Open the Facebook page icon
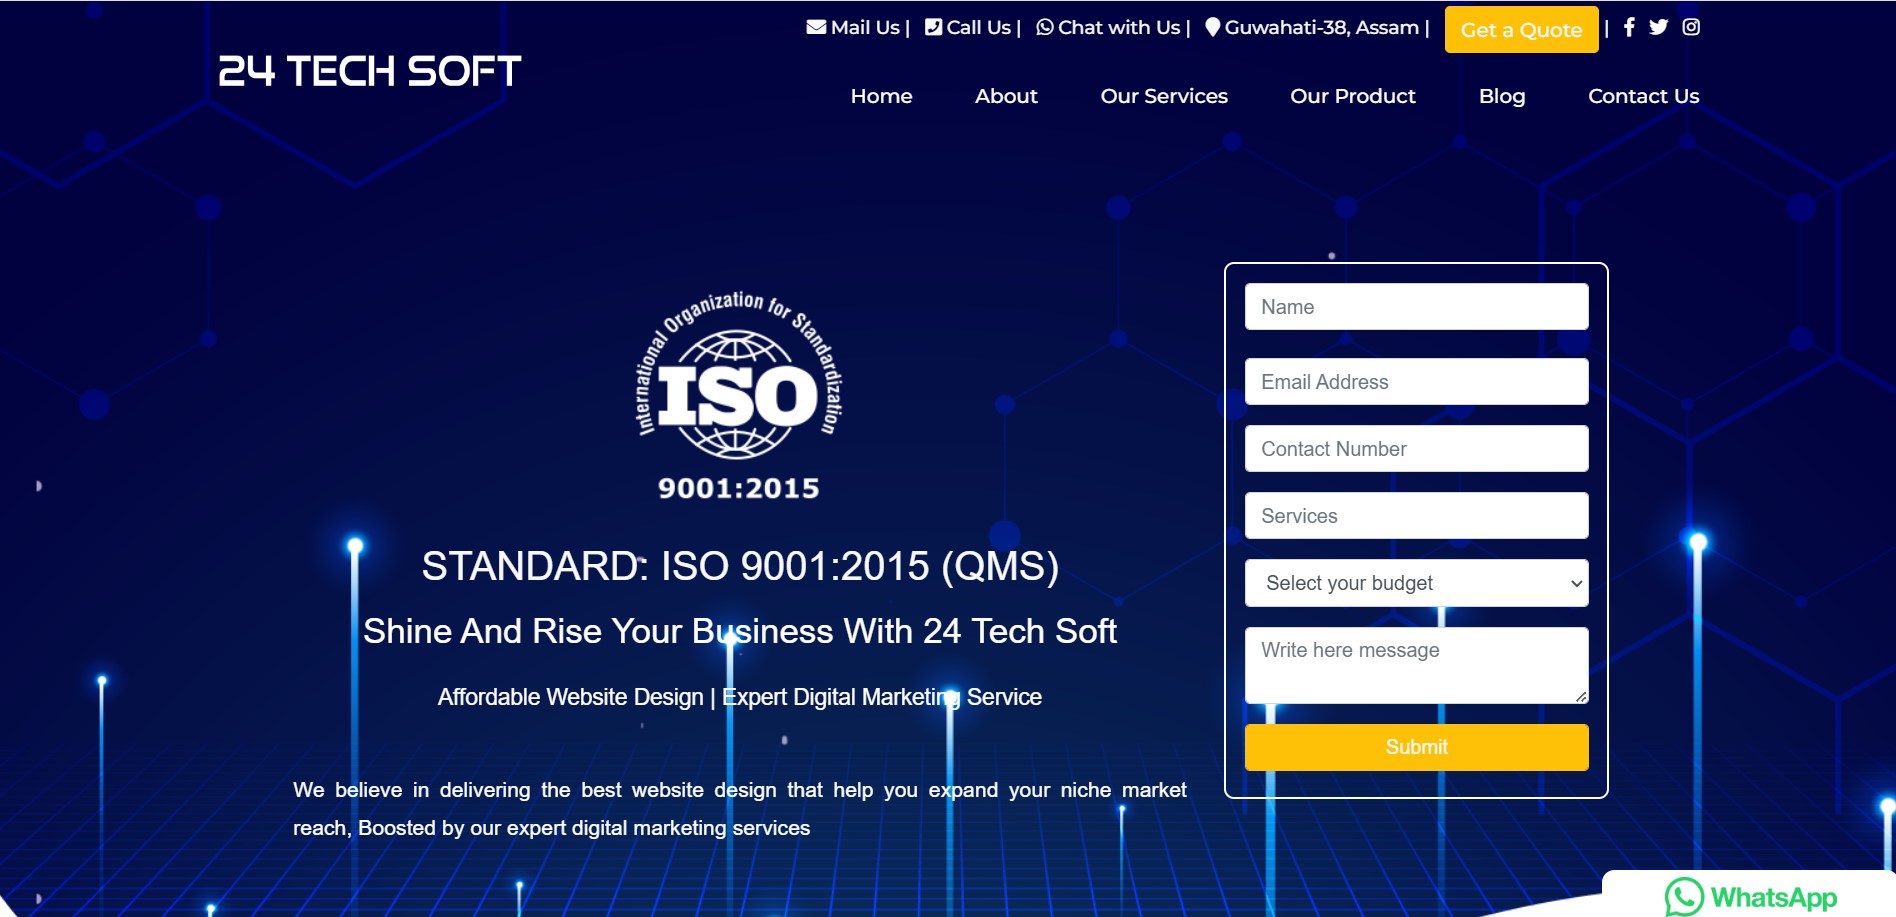This screenshot has height=917, width=1896. 1629,27
